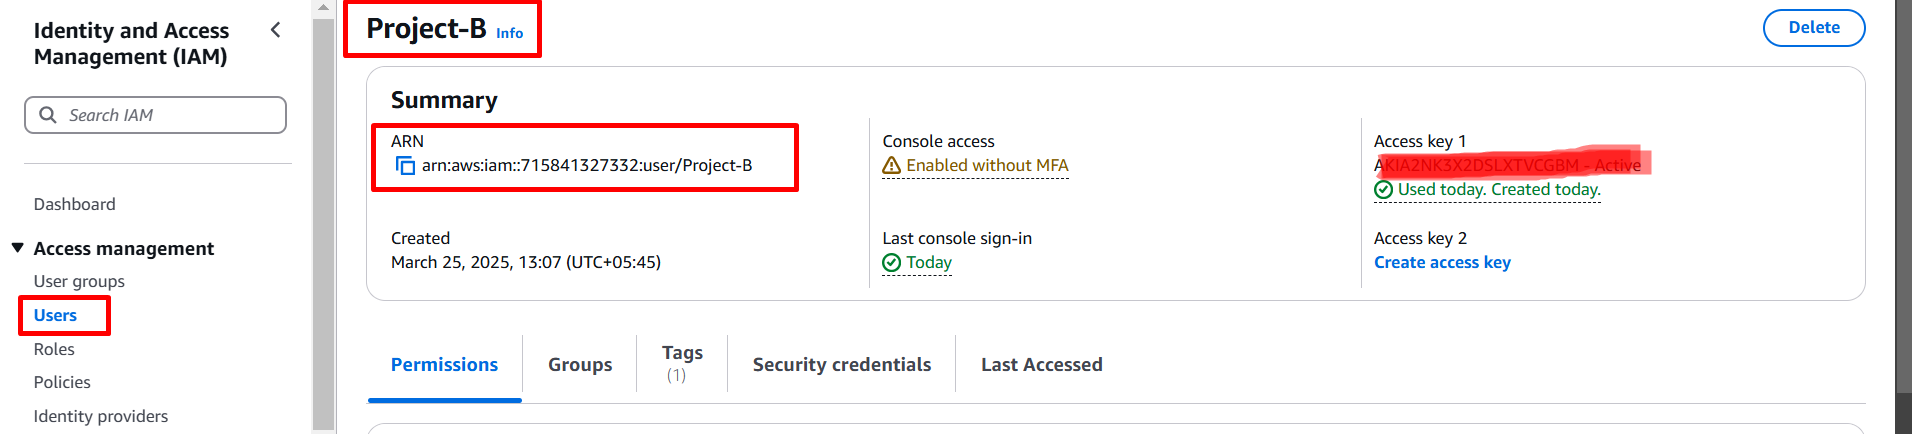This screenshot has width=1912, height=434.
Task: Click the Enabled without MFA status
Action: click(987, 166)
